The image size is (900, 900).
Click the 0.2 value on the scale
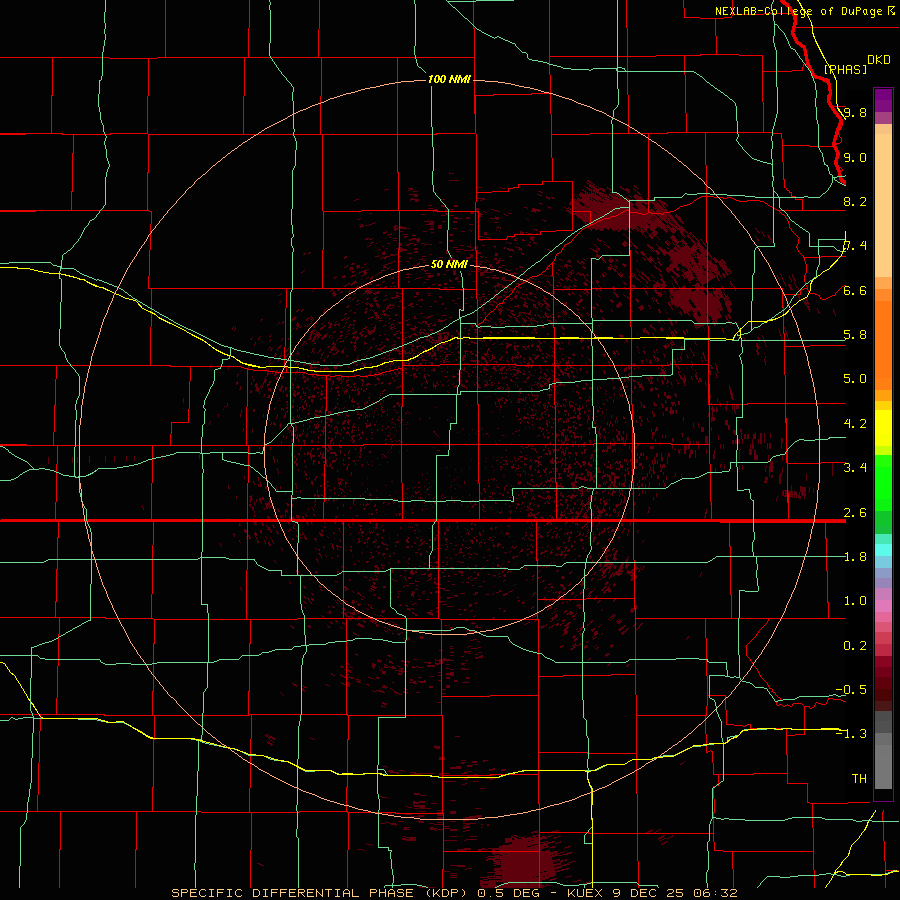coord(855,645)
